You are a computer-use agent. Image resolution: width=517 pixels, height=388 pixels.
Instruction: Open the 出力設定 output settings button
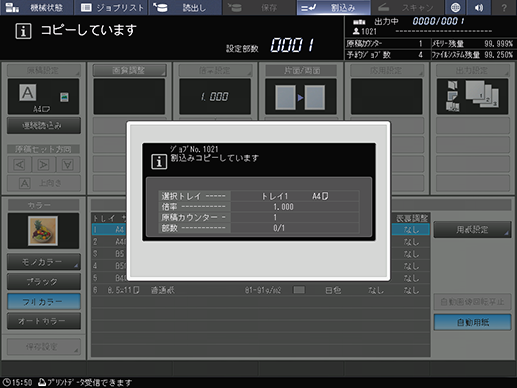[472, 70]
